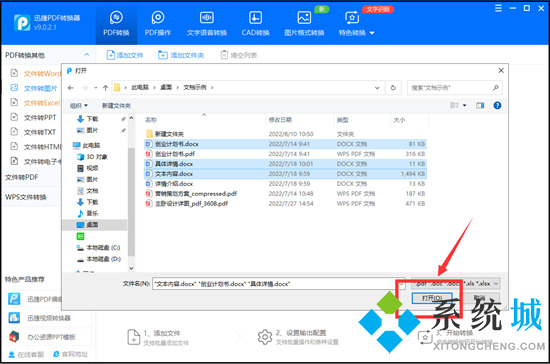Screen dimensions: 550x364
Task: Switch to the PDF操作 tab
Action: [157, 24]
